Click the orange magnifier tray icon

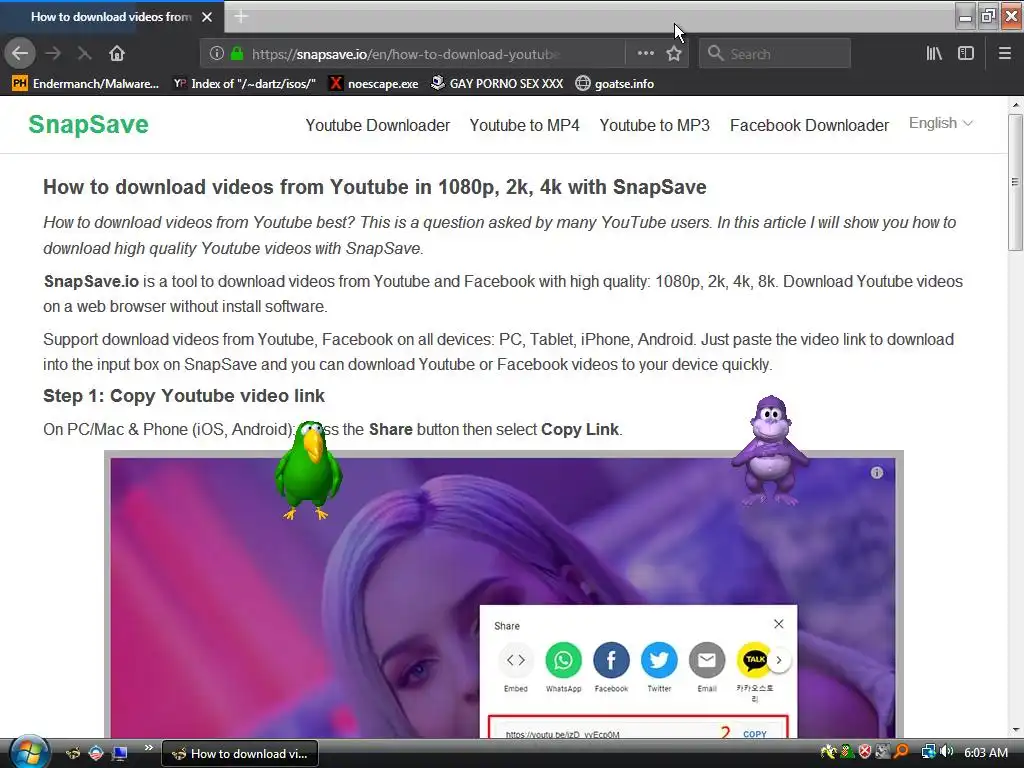click(x=901, y=752)
